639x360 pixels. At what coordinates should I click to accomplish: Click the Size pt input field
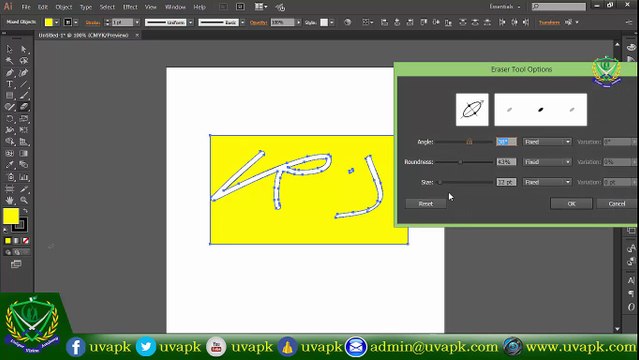506,182
